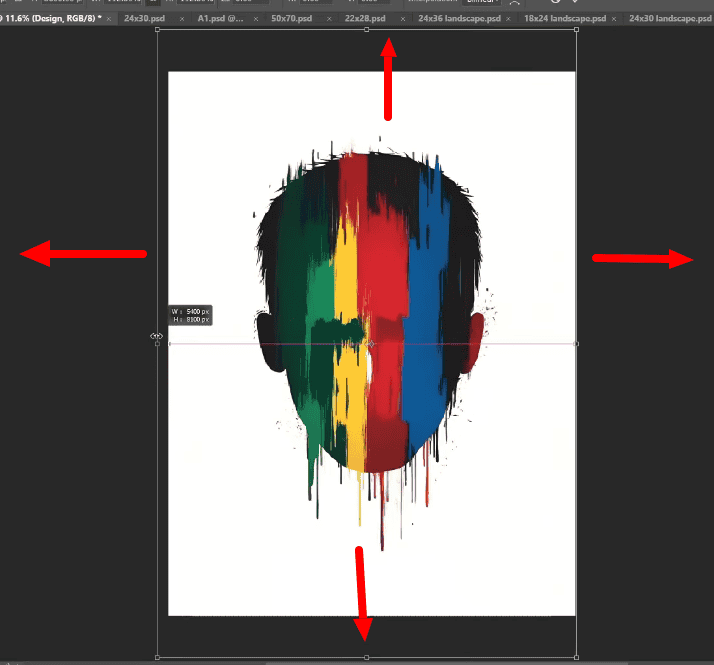The image size is (714, 665).
Task: Click the top-right transform corner handle
Action: coord(577,30)
